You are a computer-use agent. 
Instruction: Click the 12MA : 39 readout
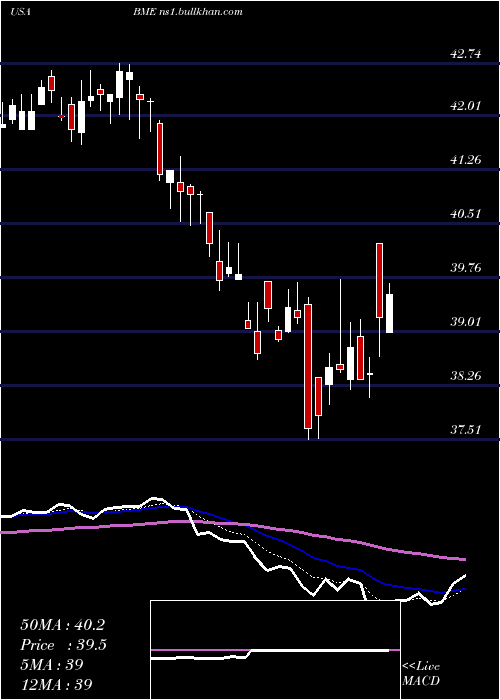pos(56,684)
